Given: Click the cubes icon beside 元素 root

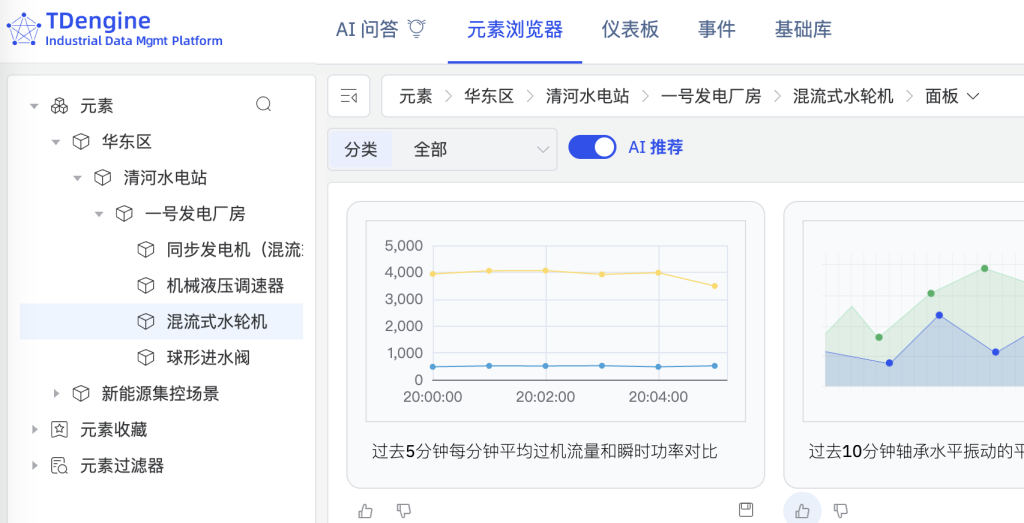Looking at the screenshot, I should 59,106.
